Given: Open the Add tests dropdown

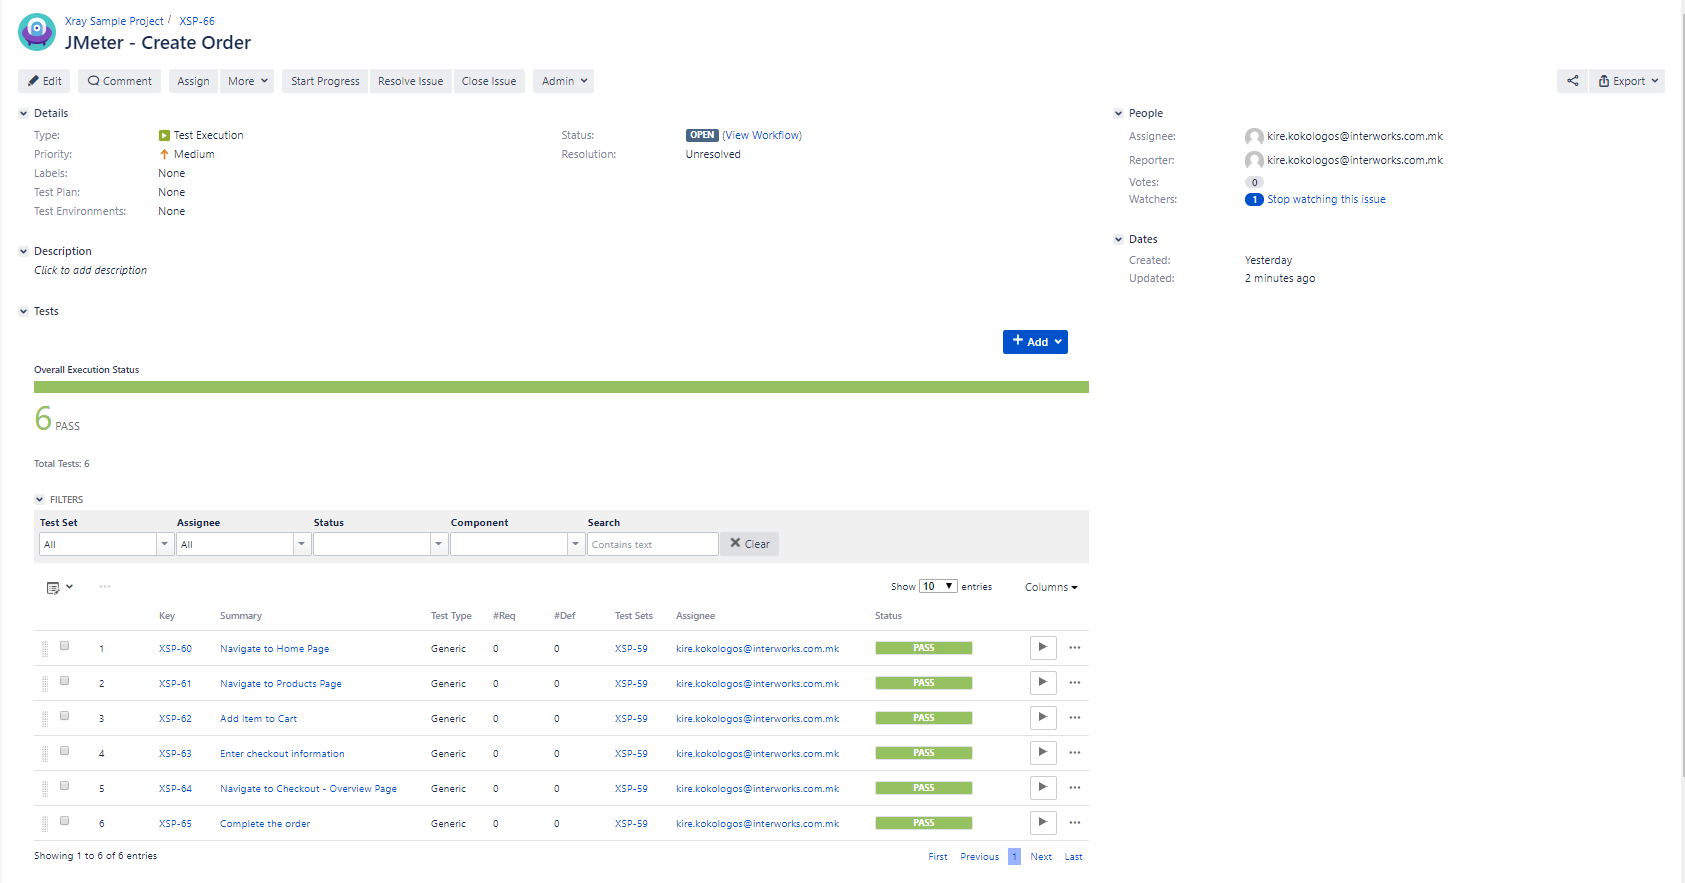Looking at the screenshot, I should pos(1035,342).
